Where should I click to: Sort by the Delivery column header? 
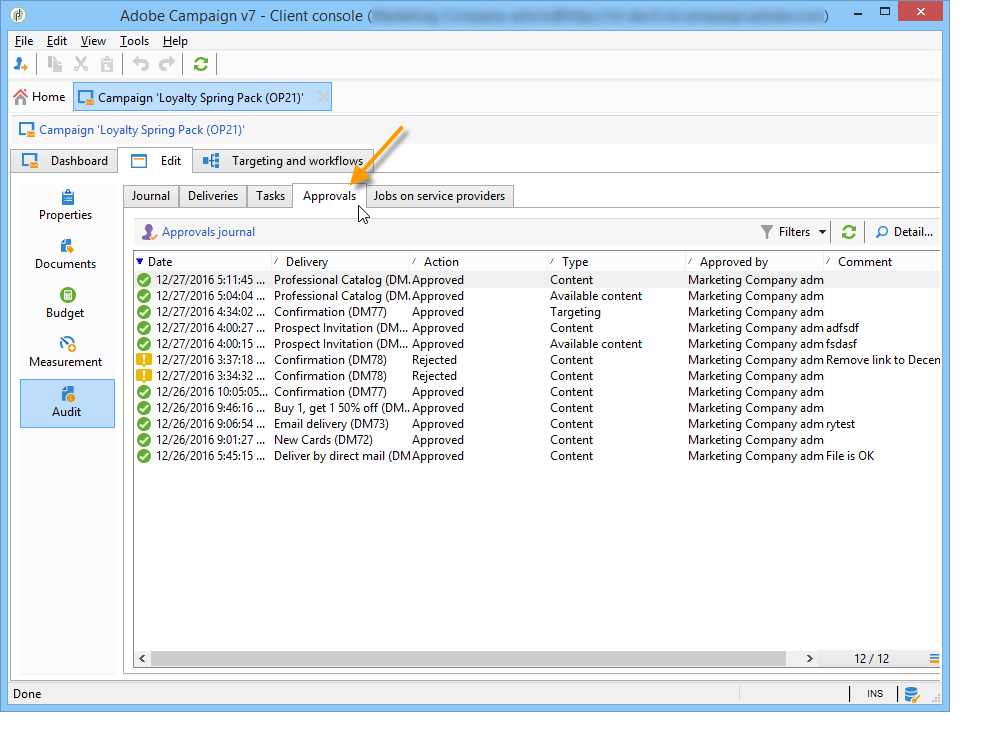[341, 262]
